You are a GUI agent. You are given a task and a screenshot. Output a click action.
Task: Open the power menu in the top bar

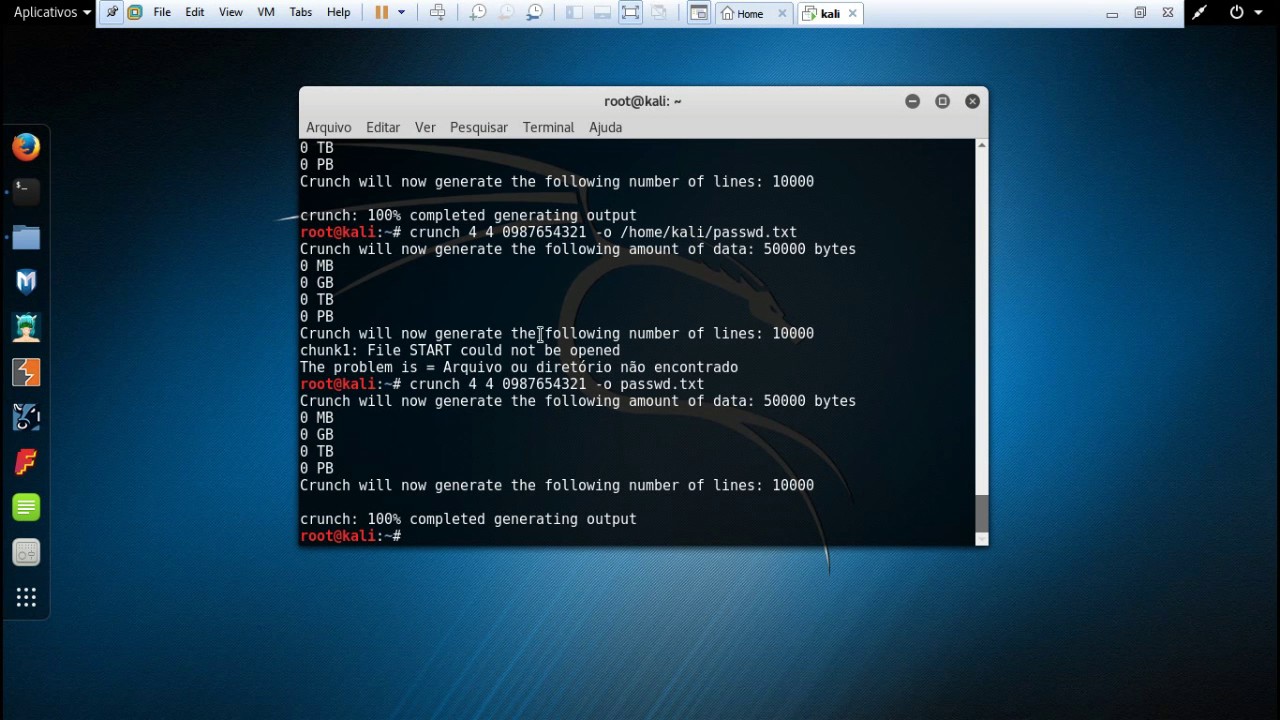[x=1246, y=12]
